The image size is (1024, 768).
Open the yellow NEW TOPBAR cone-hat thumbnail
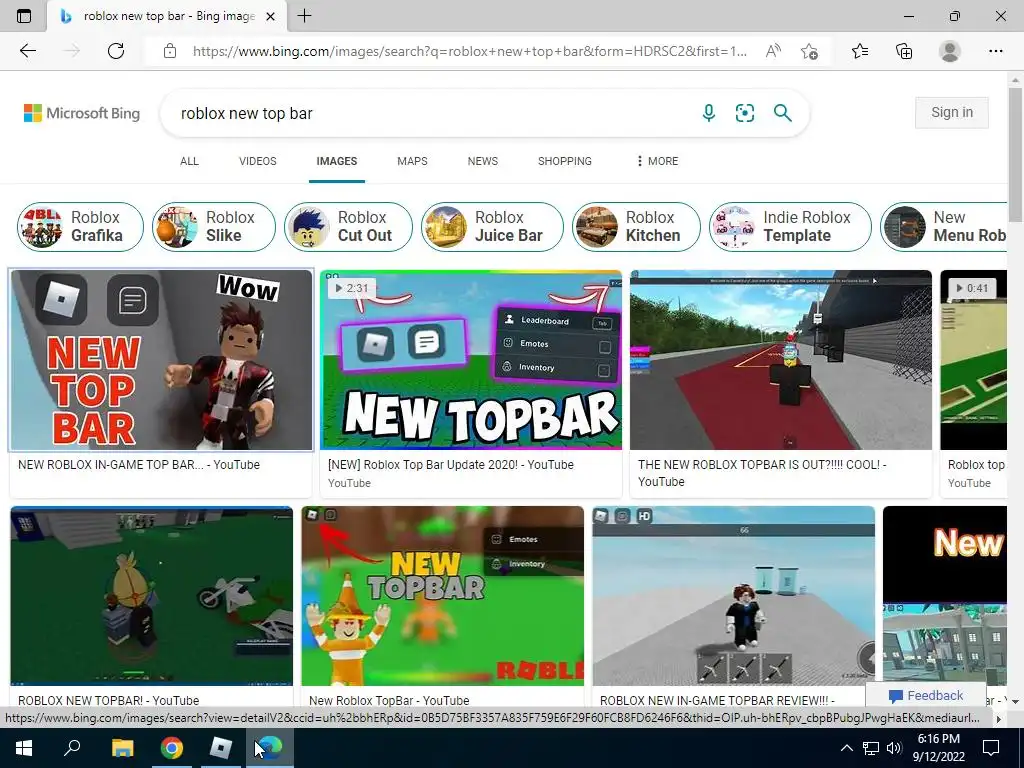(443, 596)
